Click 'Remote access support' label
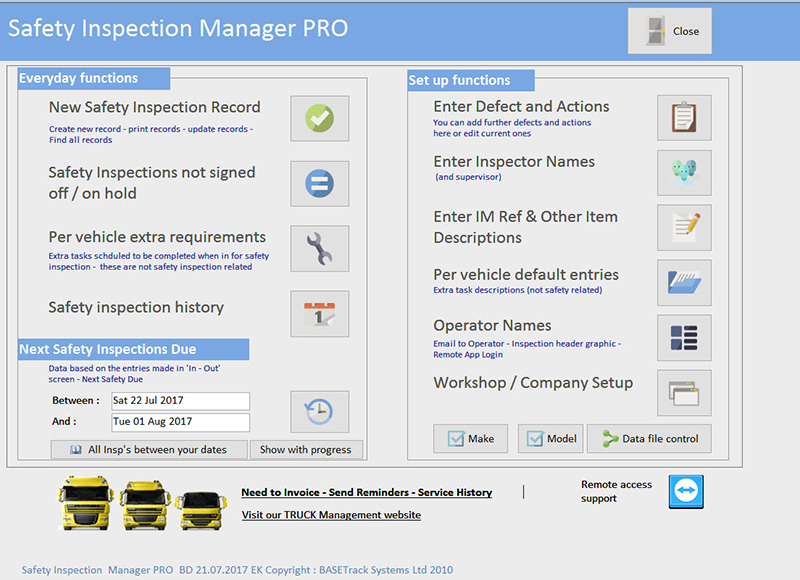Image resolution: width=800 pixels, height=580 pixels. 616,491
